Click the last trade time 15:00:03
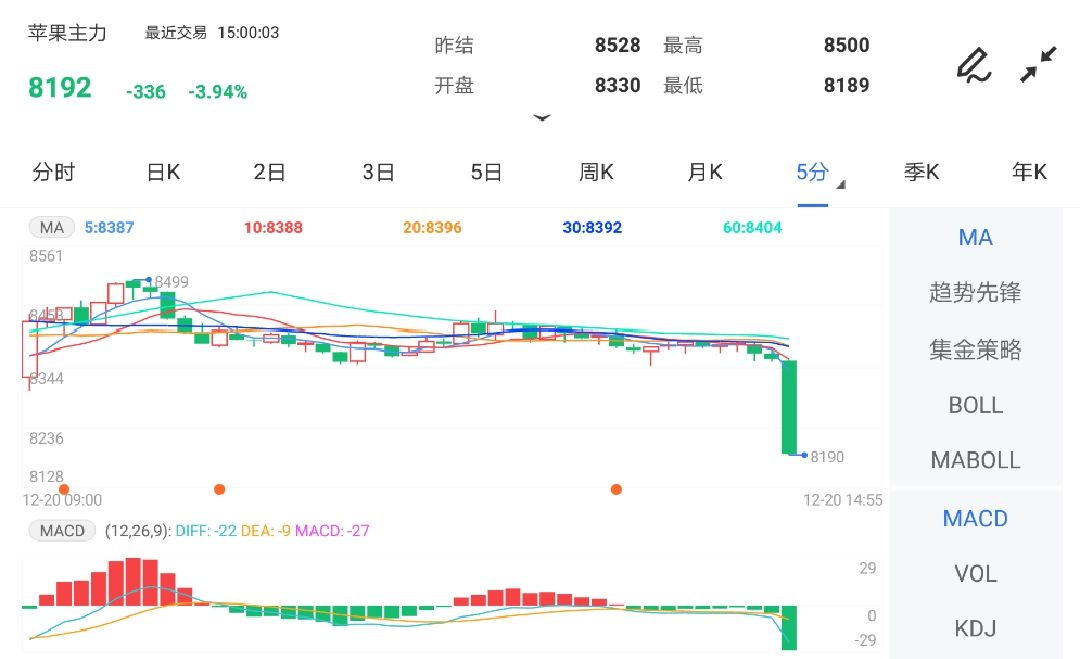 click(249, 32)
